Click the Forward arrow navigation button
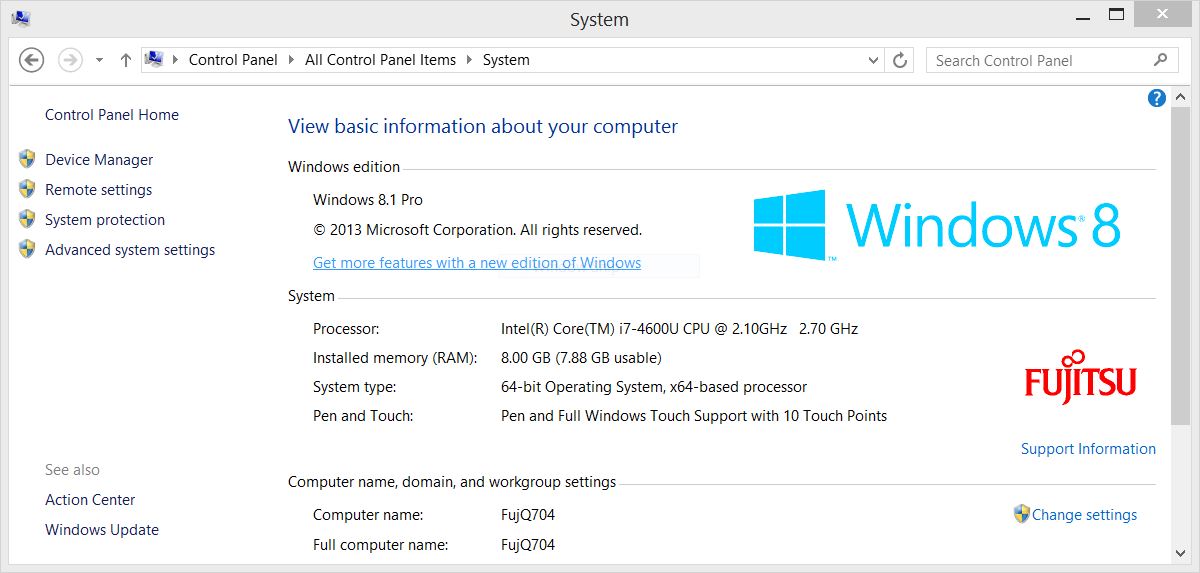 point(70,60)
